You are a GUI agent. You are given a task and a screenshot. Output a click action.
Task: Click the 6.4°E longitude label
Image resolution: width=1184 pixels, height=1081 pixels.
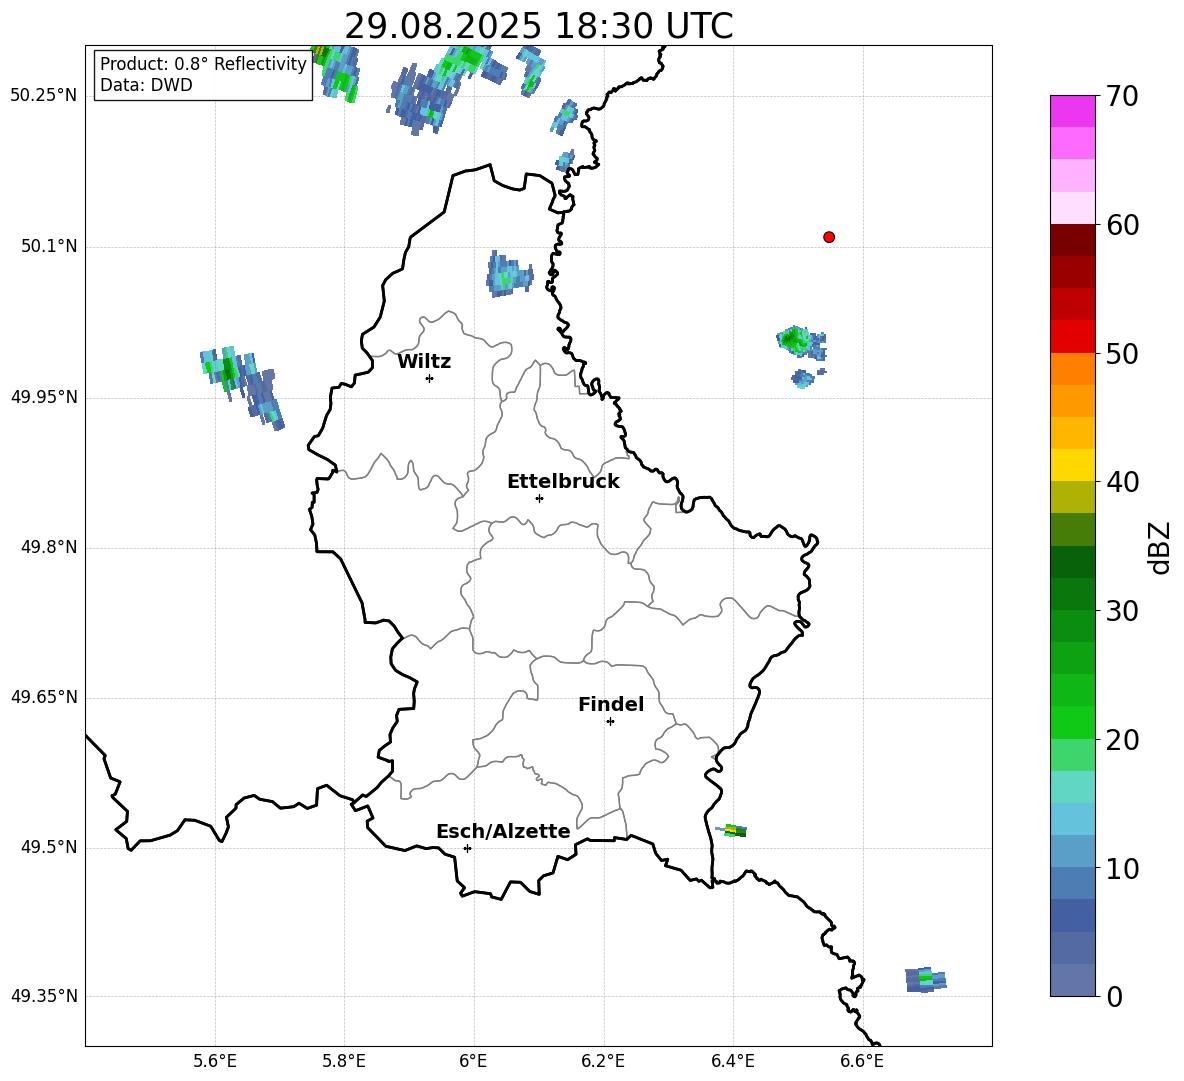pyautogui.click(x=732, y=1061)
